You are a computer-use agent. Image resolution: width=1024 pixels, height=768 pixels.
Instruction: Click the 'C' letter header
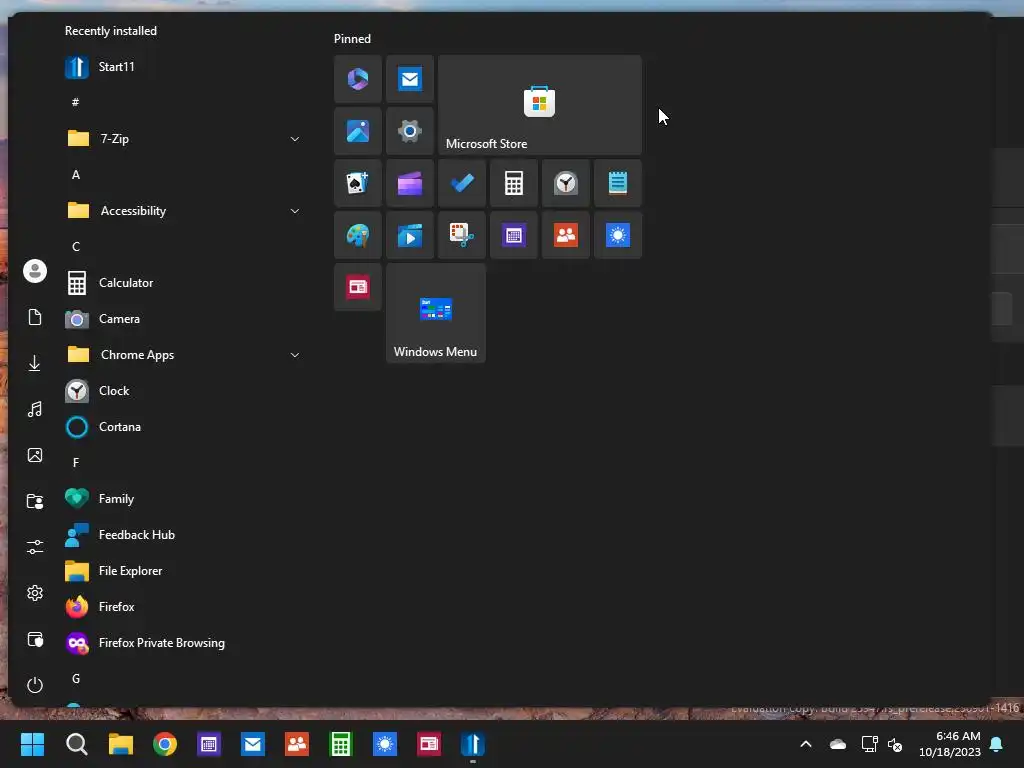tap(76, 247)
